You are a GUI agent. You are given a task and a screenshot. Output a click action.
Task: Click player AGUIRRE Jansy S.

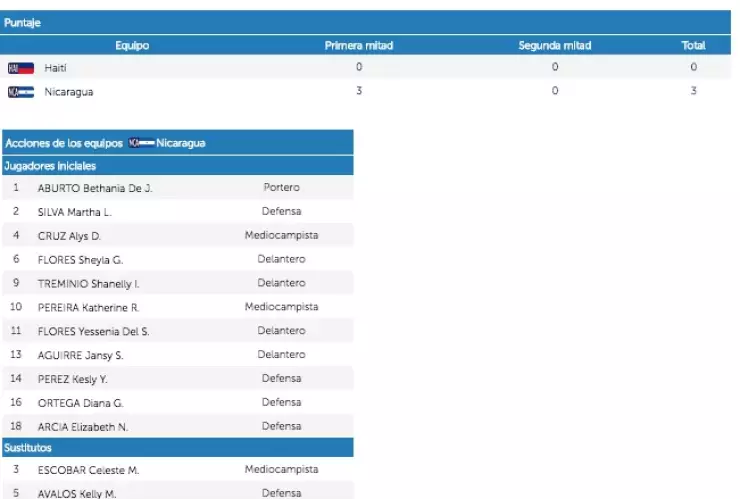click(x=80, y=355)
